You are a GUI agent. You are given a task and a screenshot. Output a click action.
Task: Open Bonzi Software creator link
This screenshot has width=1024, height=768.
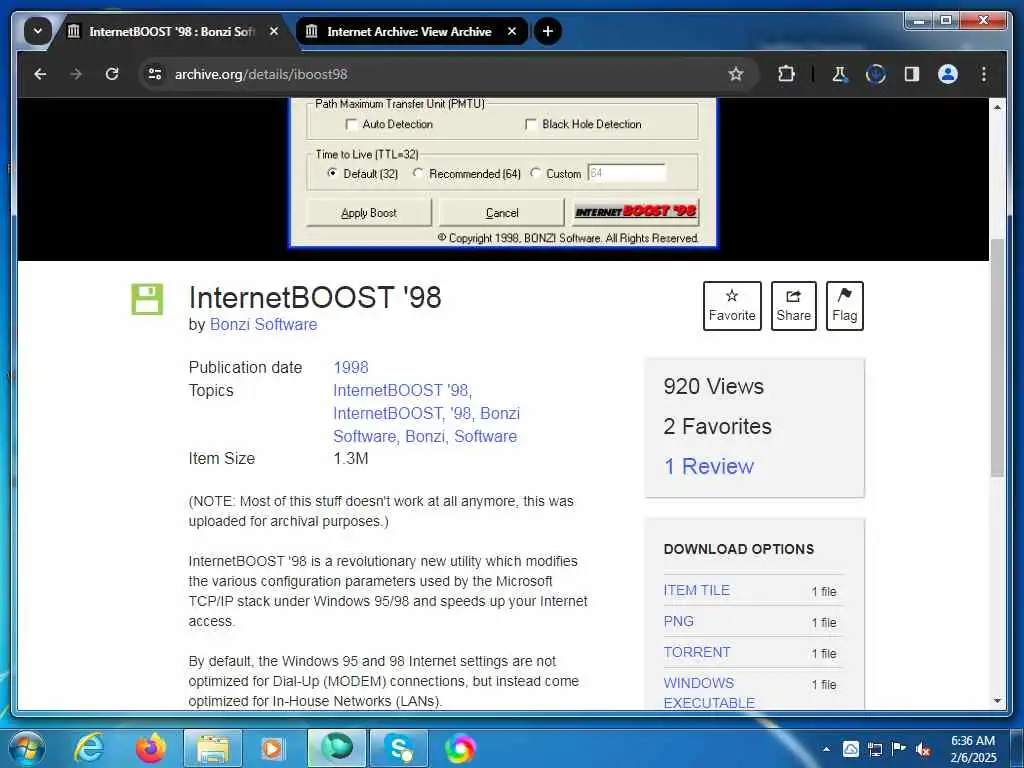[x=263, y=325]
